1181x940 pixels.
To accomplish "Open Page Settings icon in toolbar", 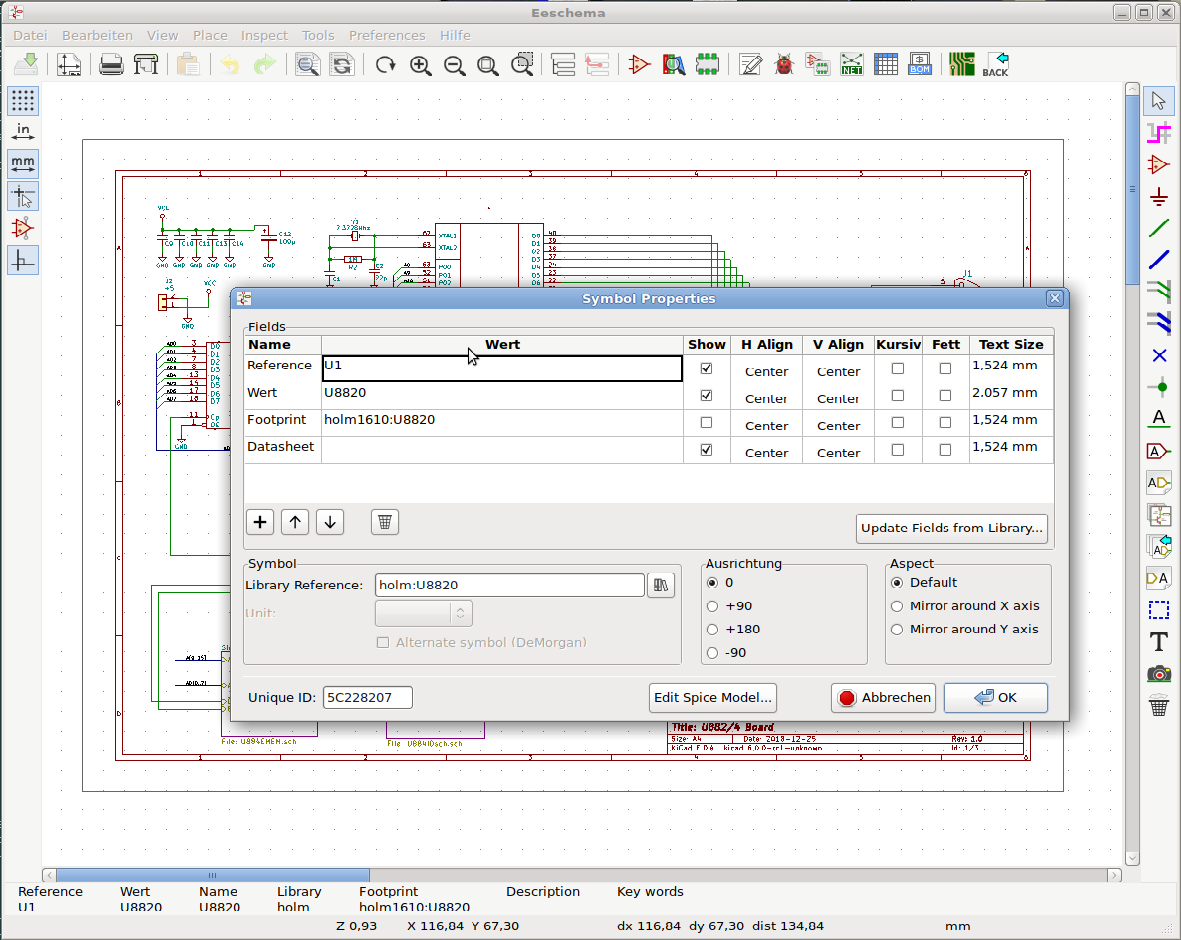I will 69,65.
